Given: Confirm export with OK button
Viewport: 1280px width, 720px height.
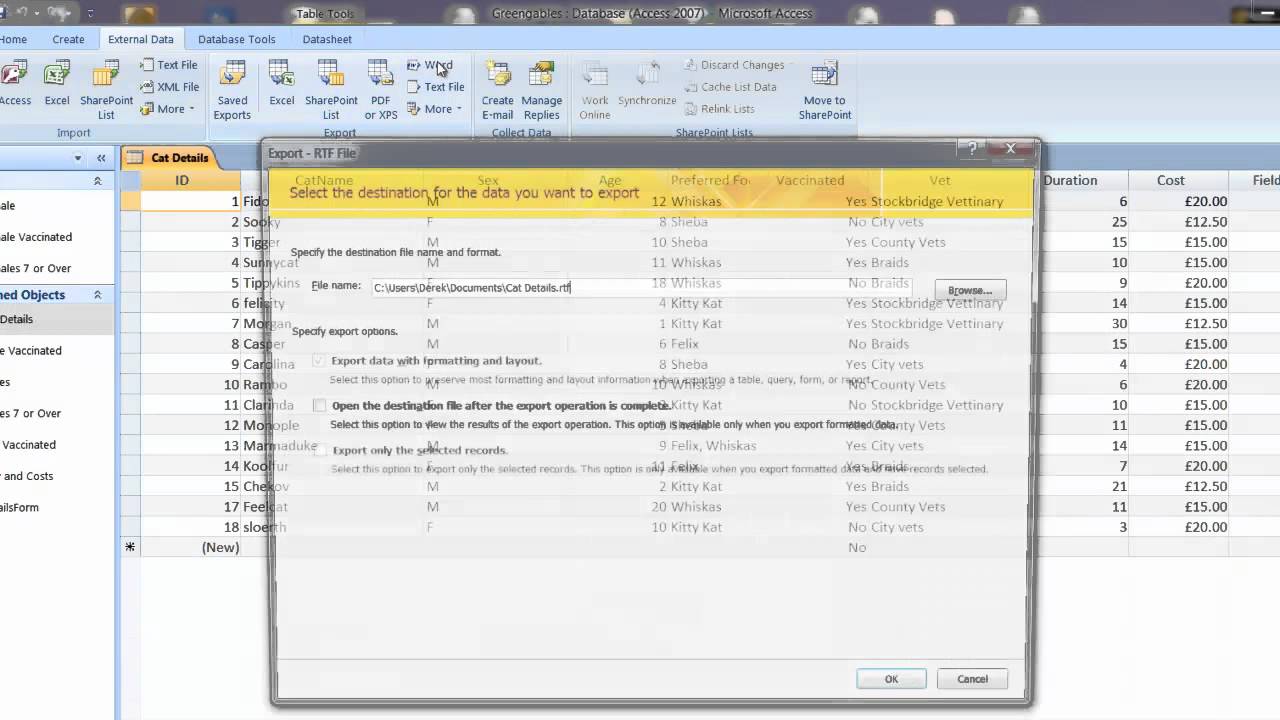Looking at the screenshot, I should pos(891,679).
